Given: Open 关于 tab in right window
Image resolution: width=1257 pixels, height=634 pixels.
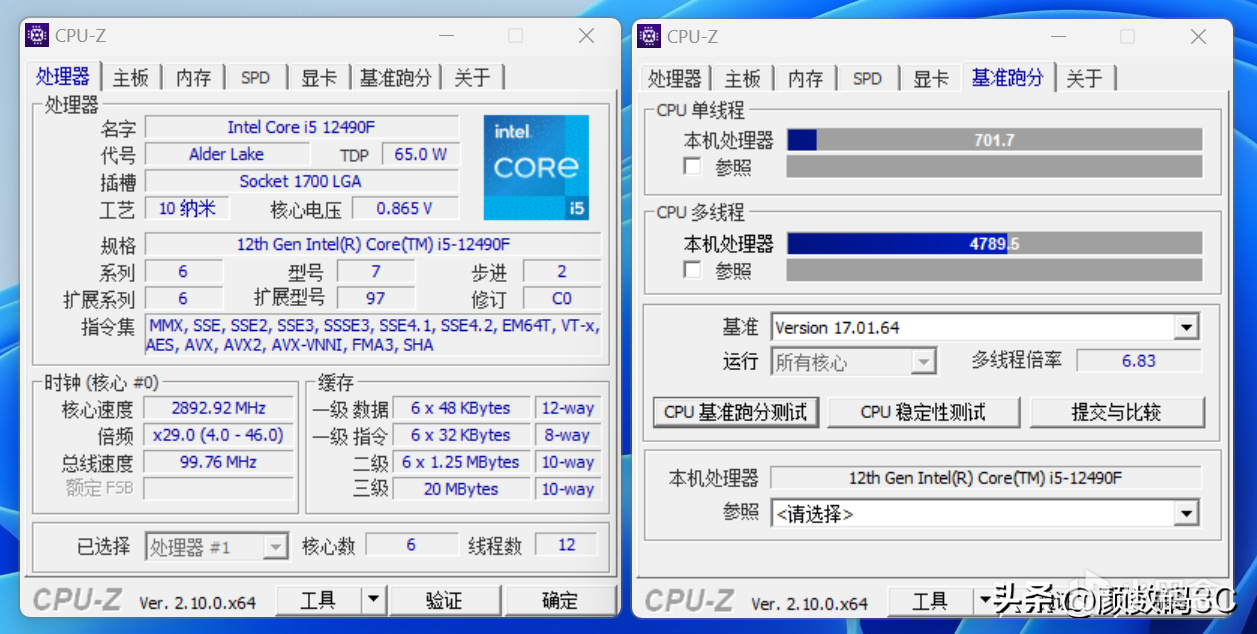Looking at the screenshot, I should coord(1084,78).
